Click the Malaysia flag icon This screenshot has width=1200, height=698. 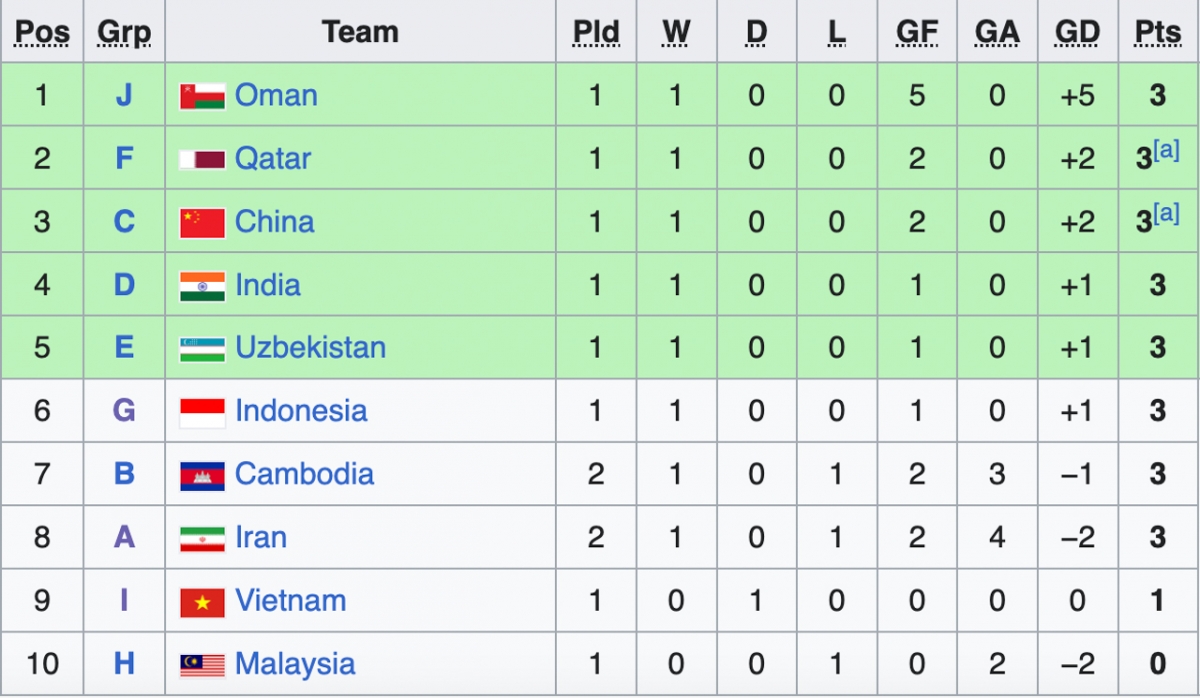(202, 664)
